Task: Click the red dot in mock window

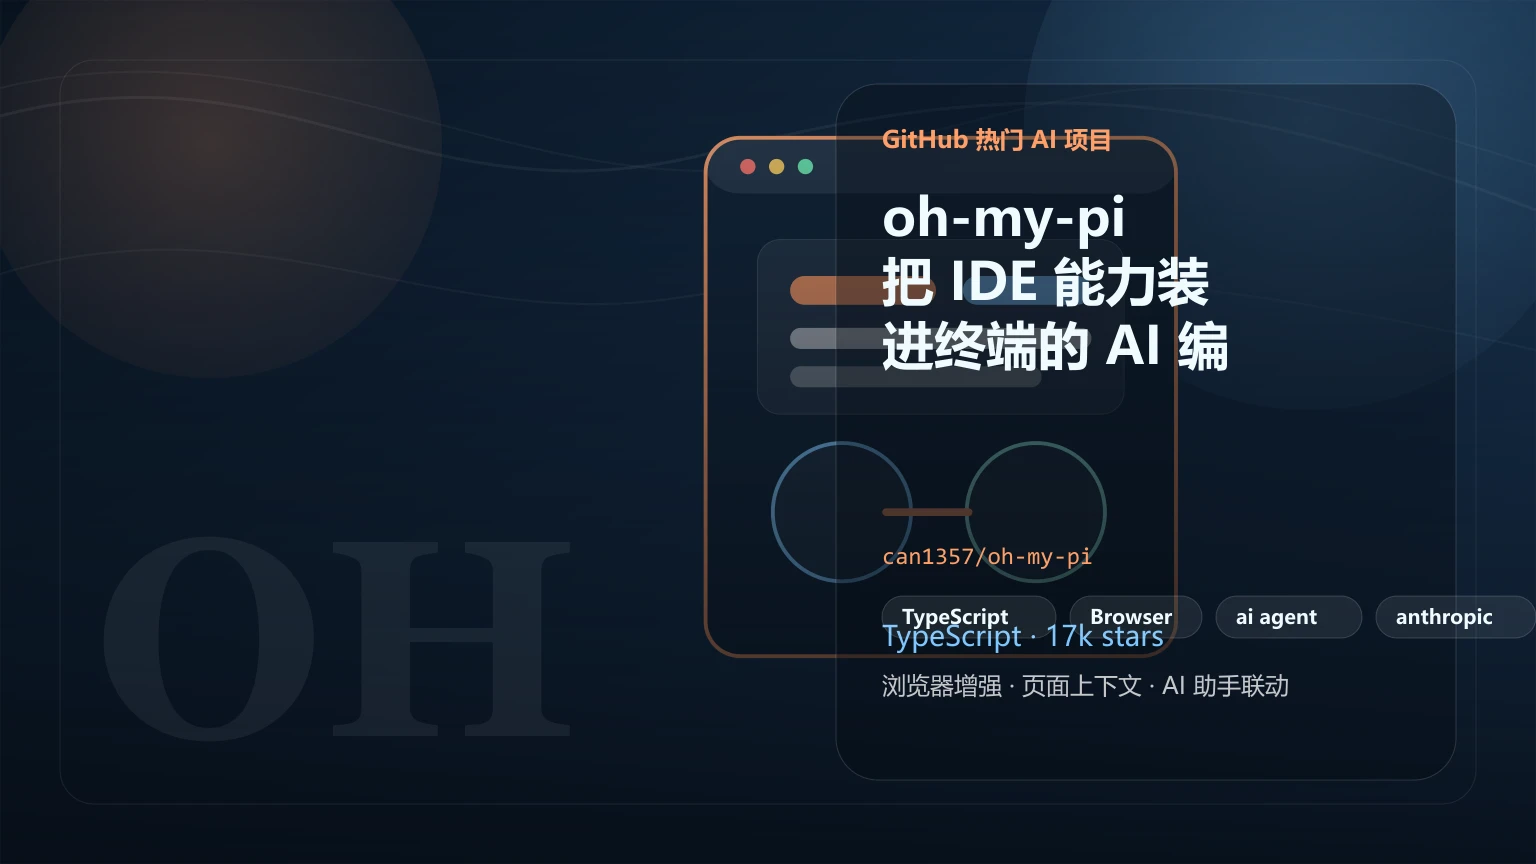Action: [x=747, y=166]
